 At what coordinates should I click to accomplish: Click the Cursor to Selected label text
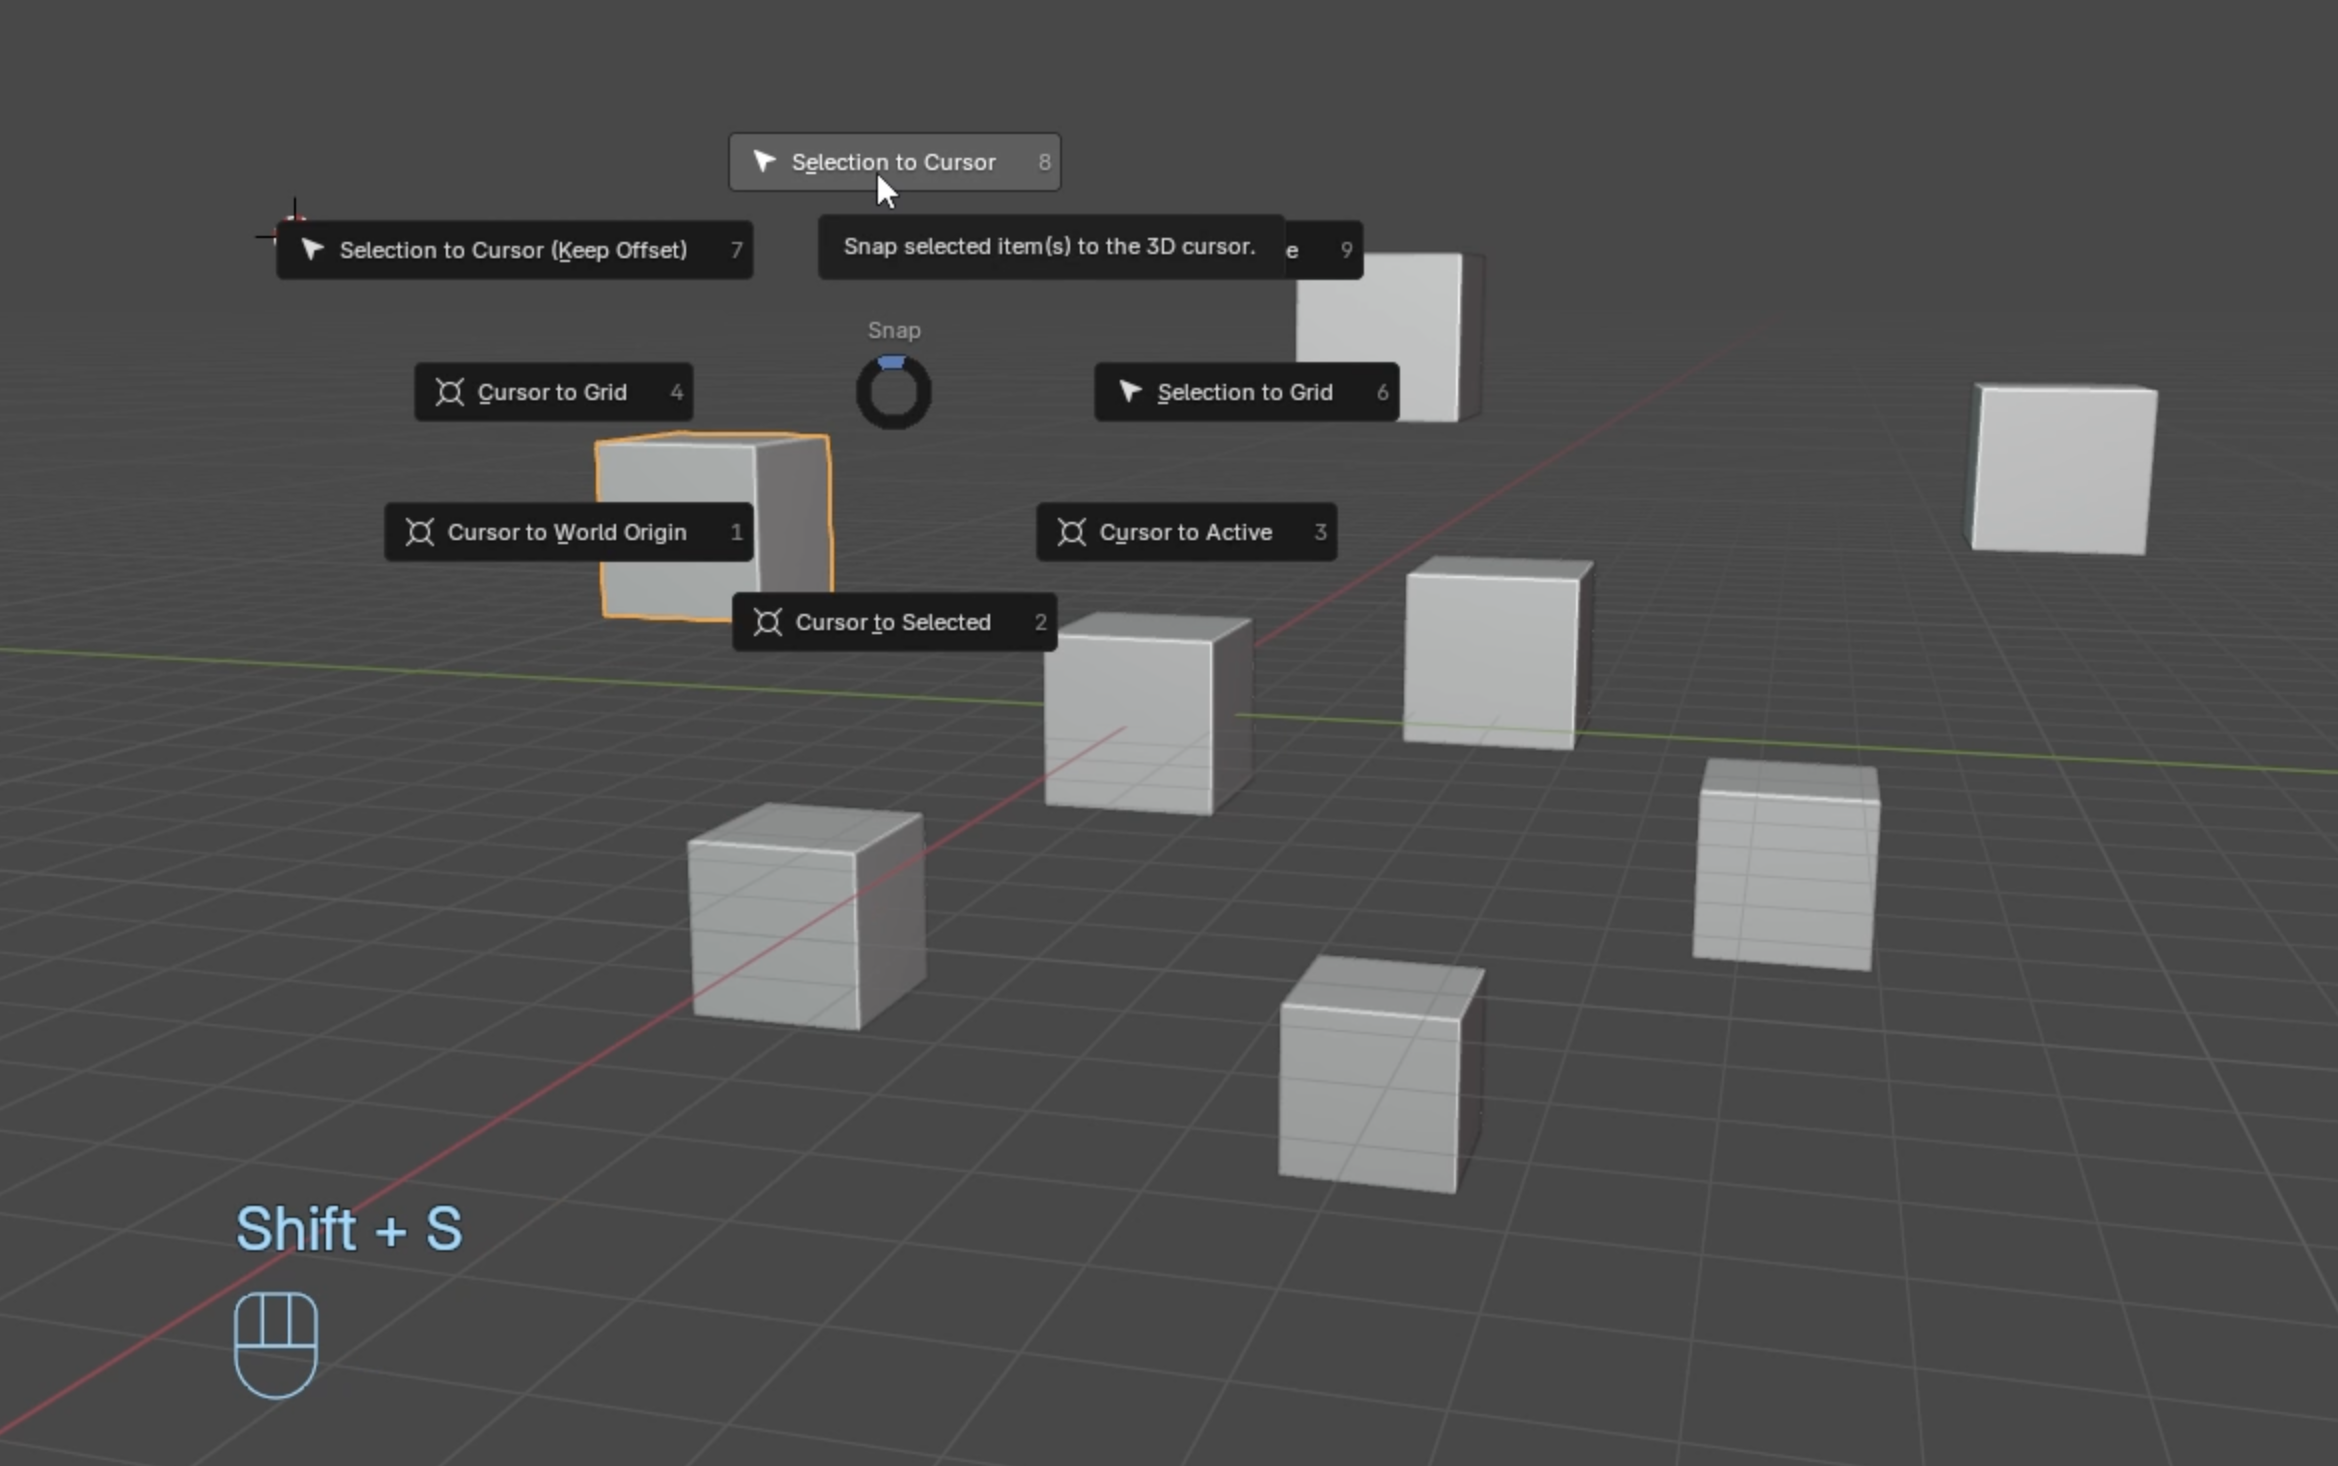tap(892, 622)
